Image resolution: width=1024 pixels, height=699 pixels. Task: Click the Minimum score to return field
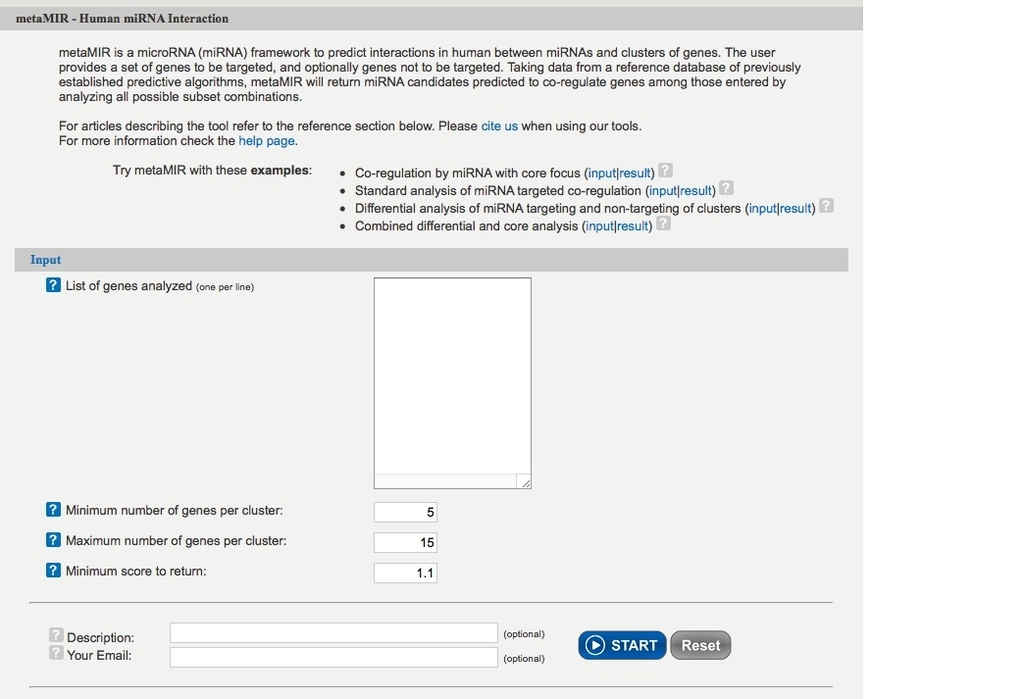[406, 573]
